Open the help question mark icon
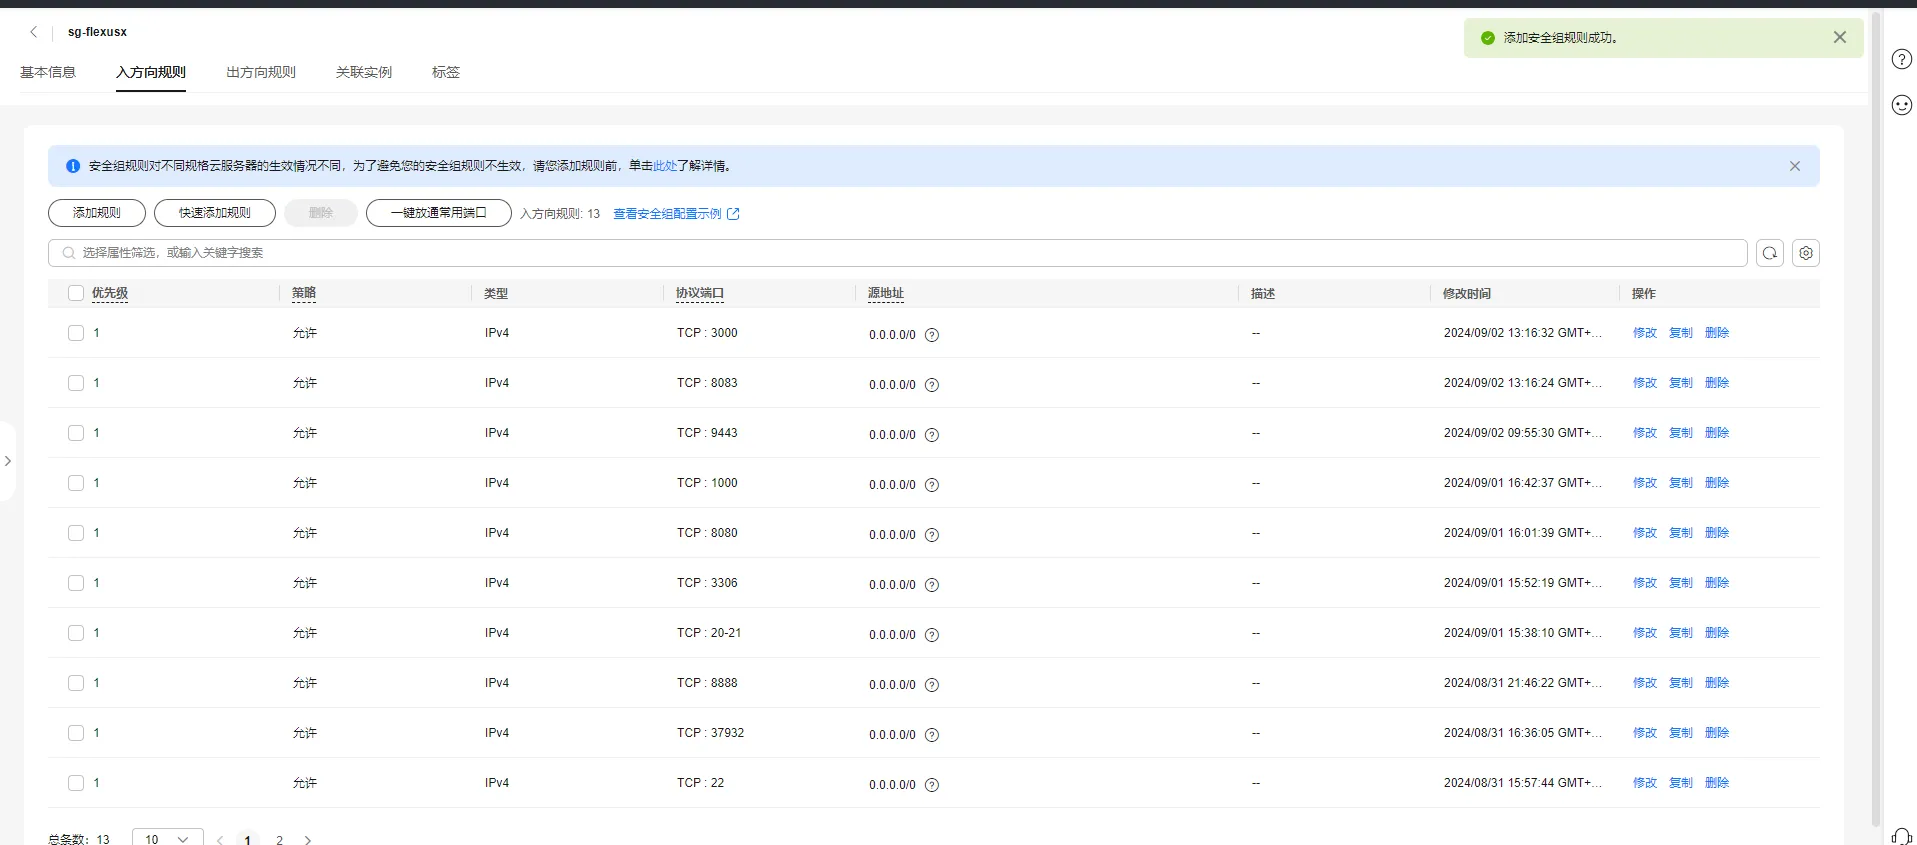1917x845 pixels. (x=1901, y=59)
